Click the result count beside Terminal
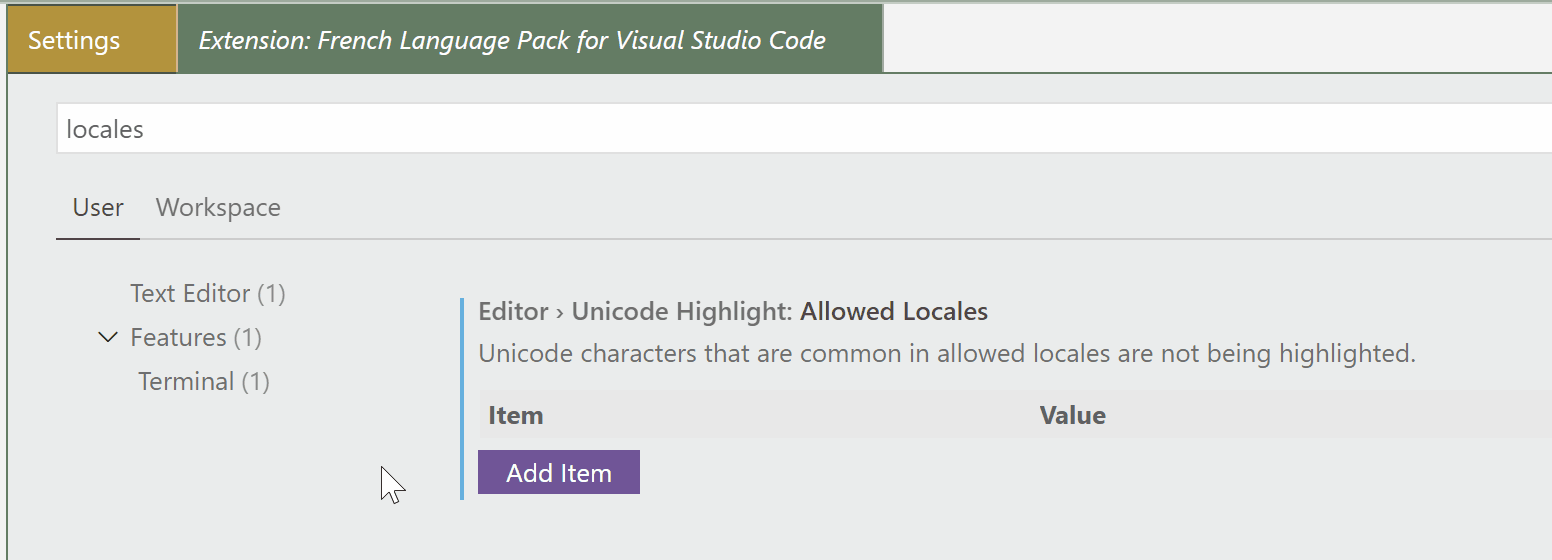The width and height of the screenshot is (1552, 560). (255, 382)
